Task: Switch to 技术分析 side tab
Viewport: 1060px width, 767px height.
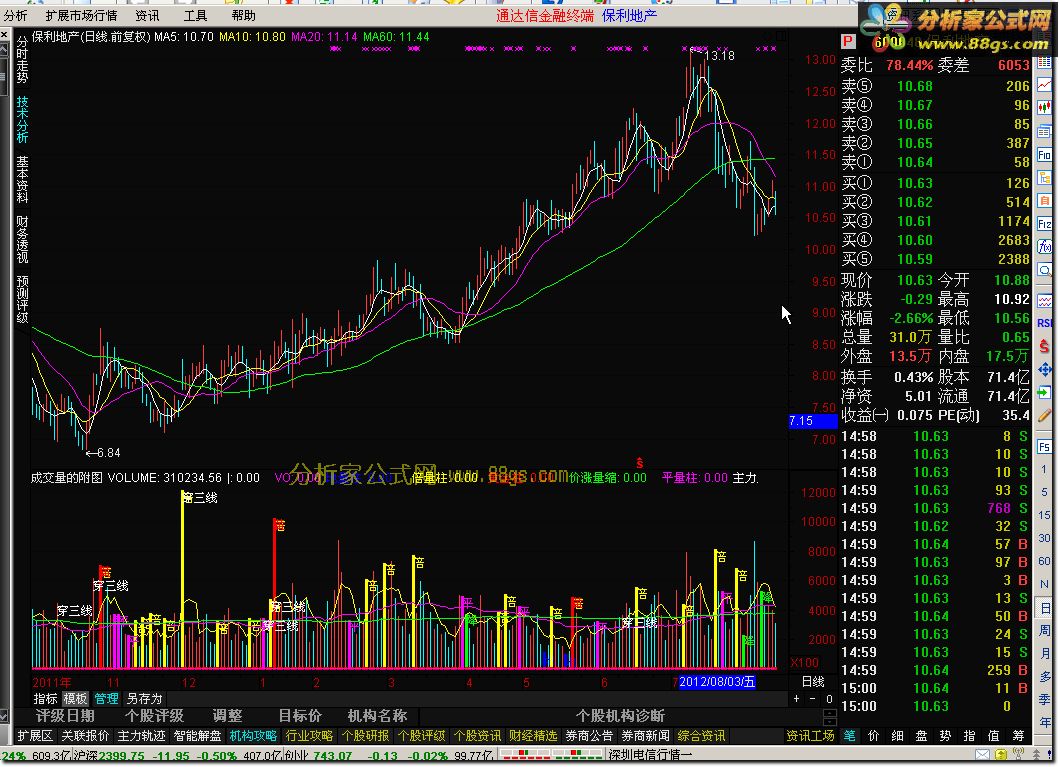Action: [x=22, y=119]
